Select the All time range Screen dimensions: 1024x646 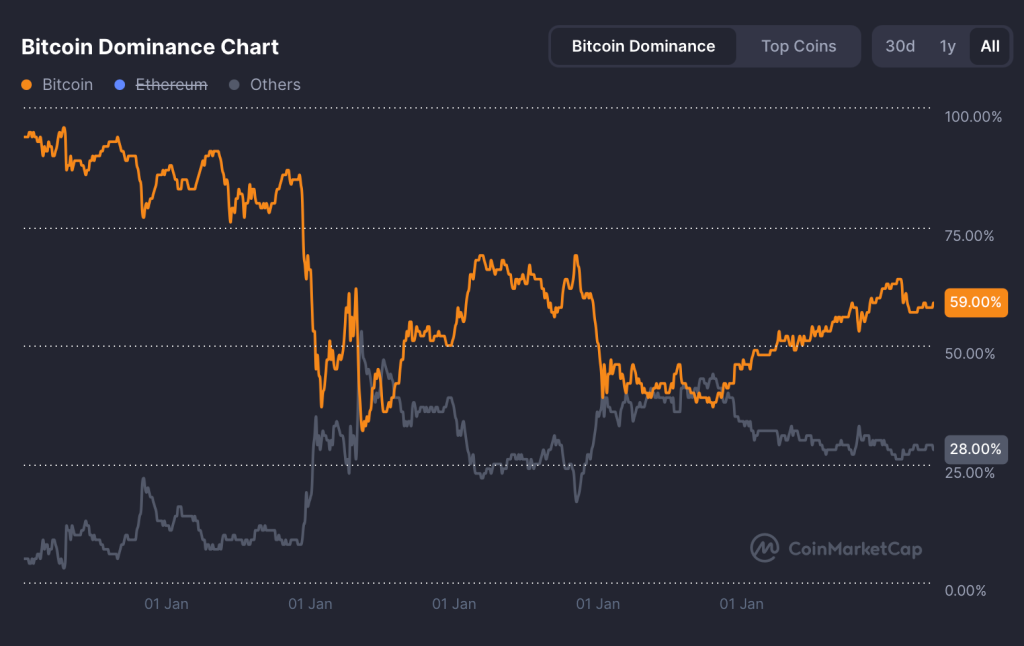pyautogui.click(x=988, y=46)
